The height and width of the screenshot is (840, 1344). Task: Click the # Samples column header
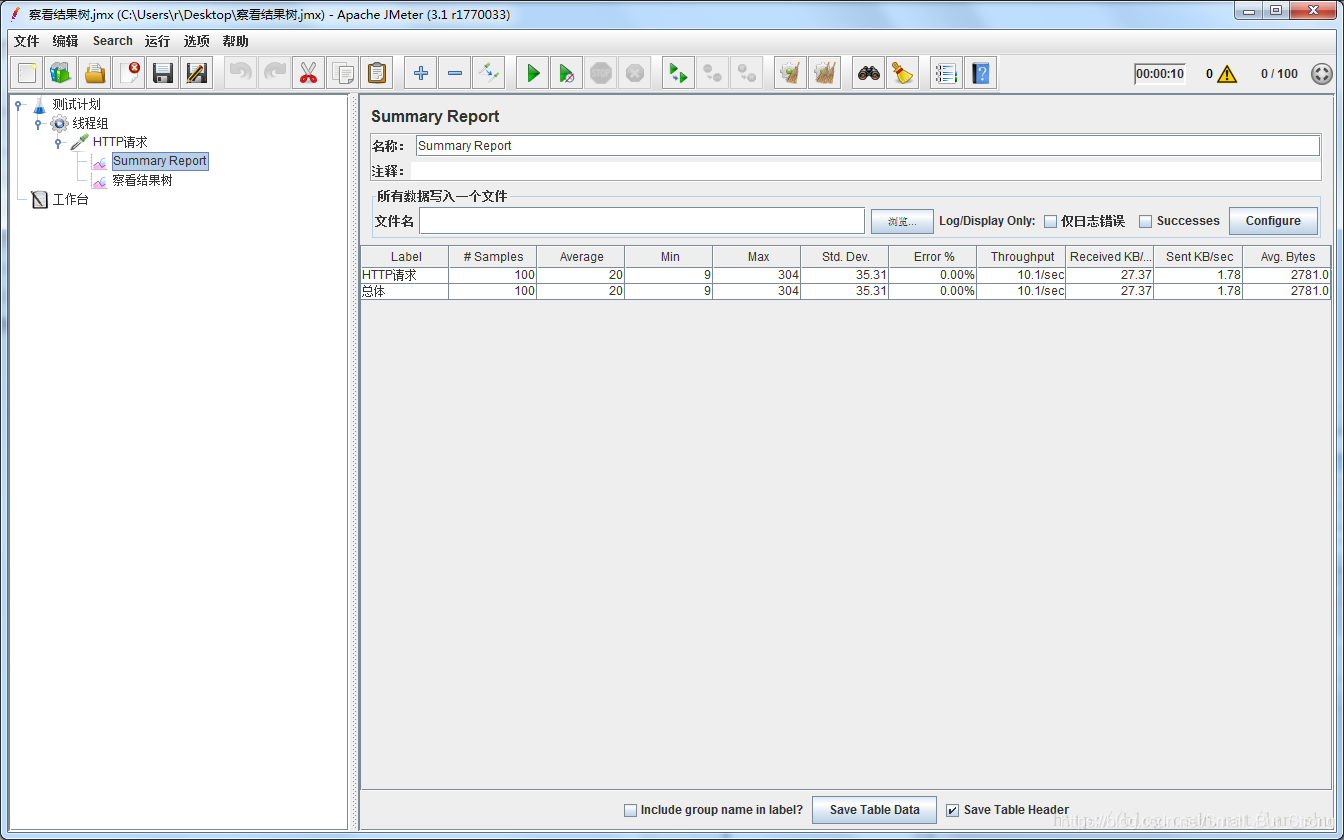[493, 257]
